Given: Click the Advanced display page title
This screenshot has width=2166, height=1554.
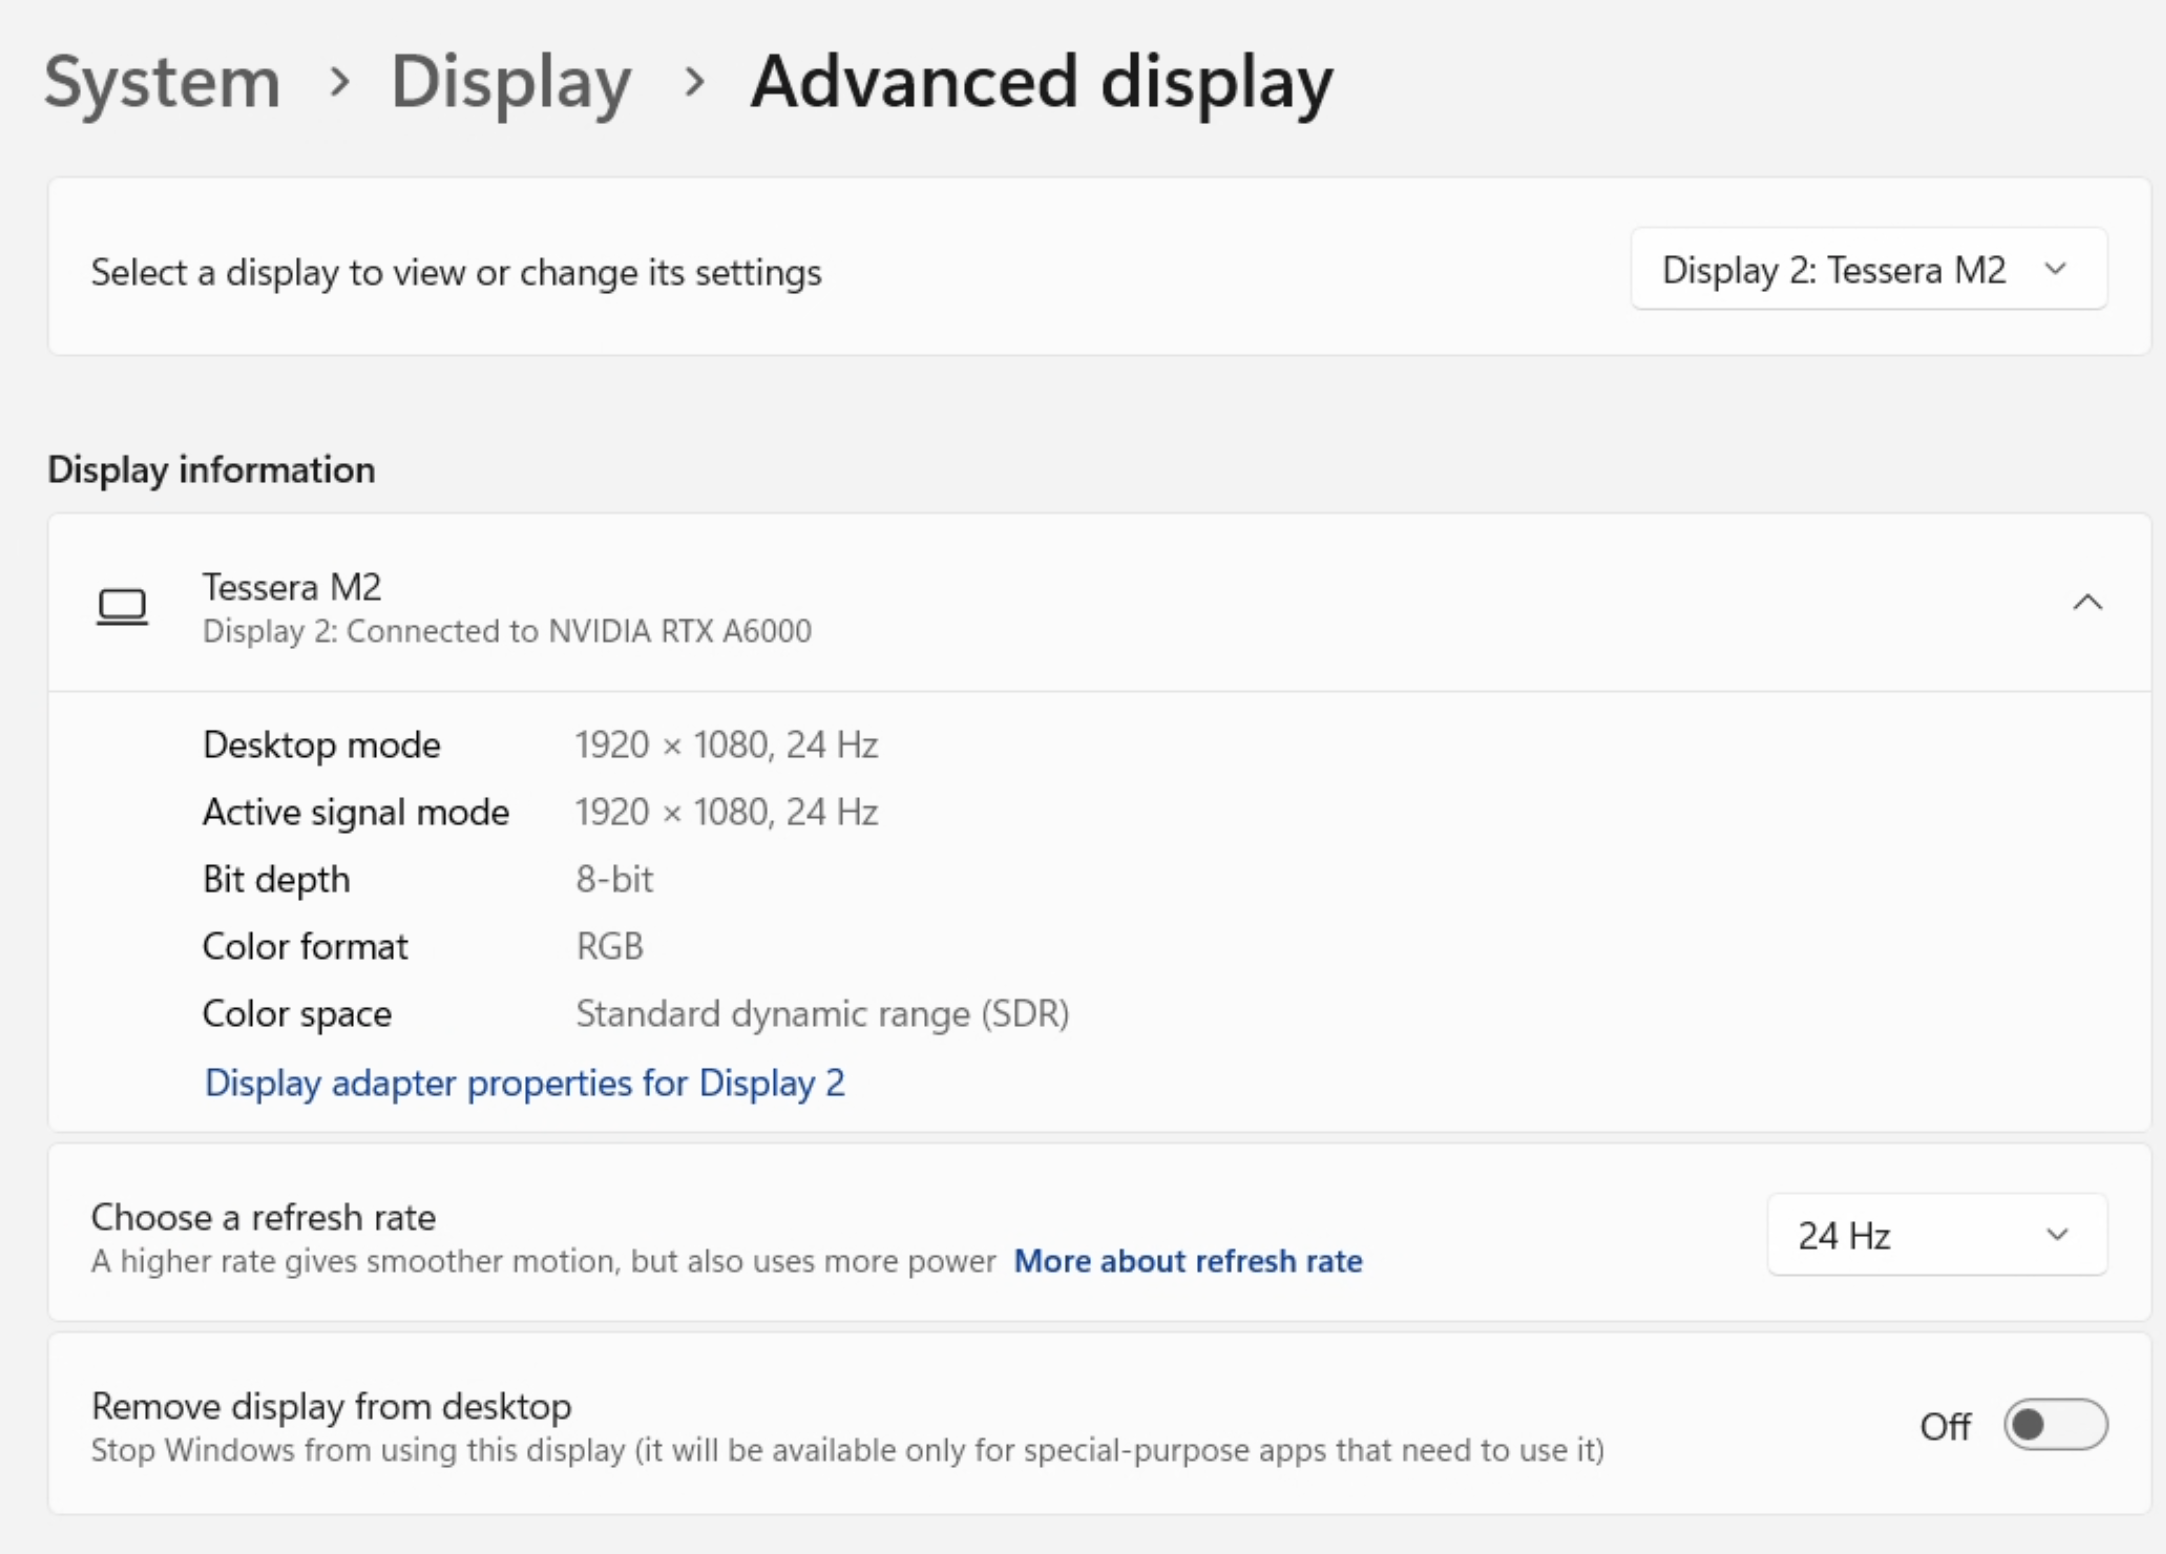Looking at the screenshot, I should (1041, 82).
